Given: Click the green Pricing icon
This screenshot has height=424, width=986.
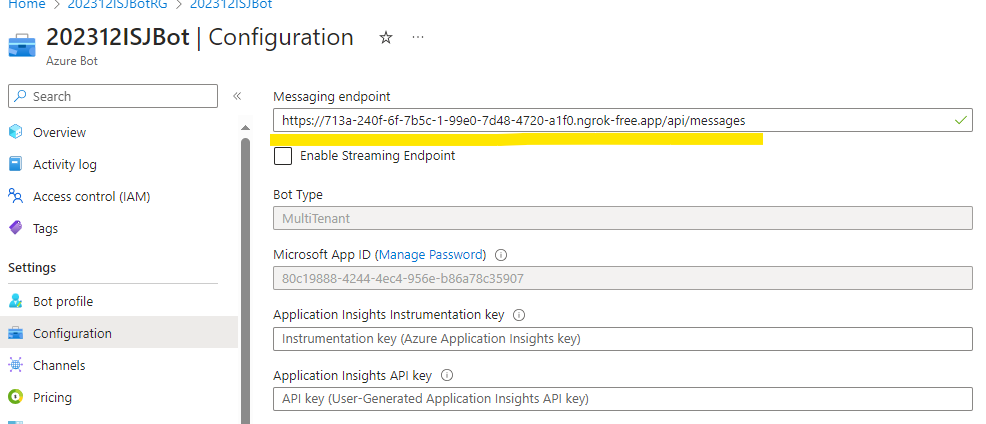Looking at the screenshot, I should pos(15,397).
